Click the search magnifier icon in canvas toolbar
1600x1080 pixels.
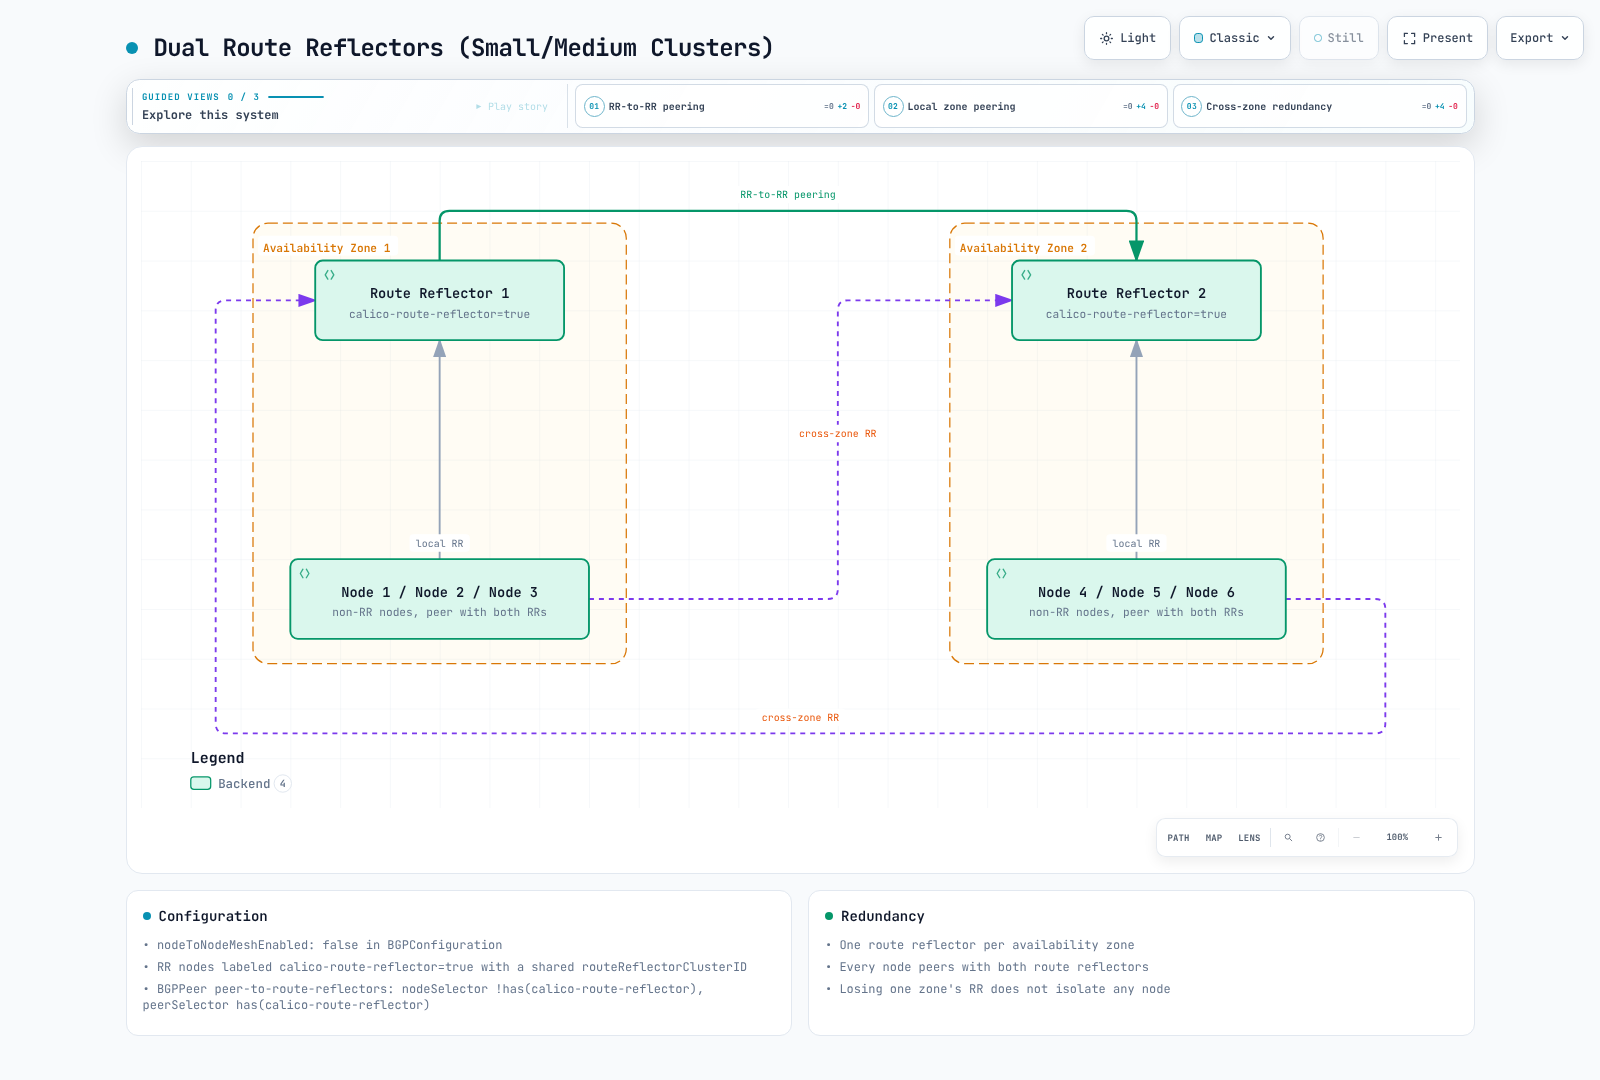pos(1288,838)
